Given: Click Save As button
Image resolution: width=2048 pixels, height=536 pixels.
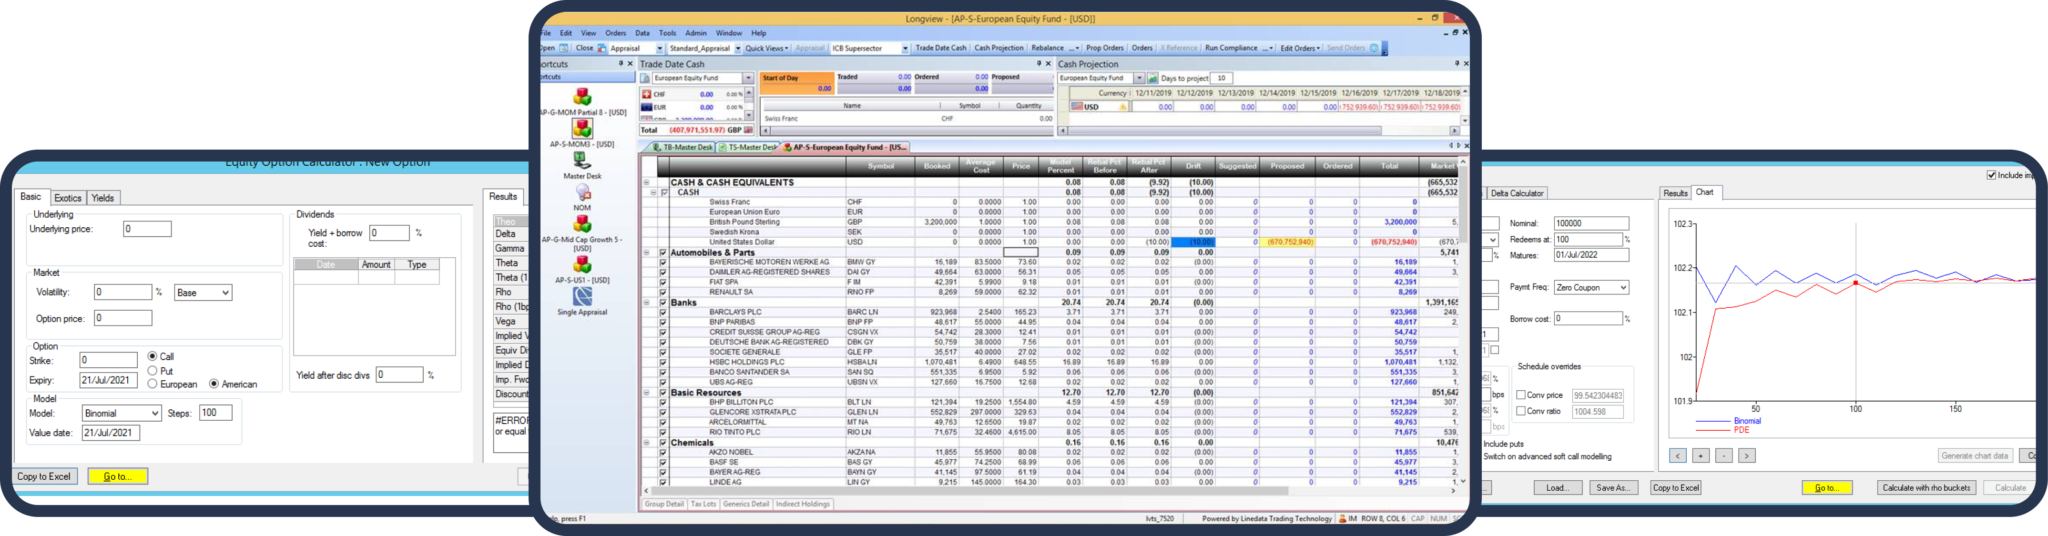Looking at the screenshot, I should pos(1612,488).
